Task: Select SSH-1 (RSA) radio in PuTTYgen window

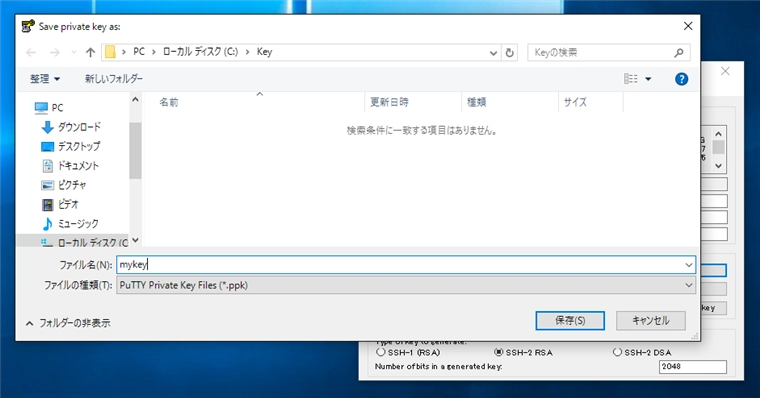Action: (381, 352)
